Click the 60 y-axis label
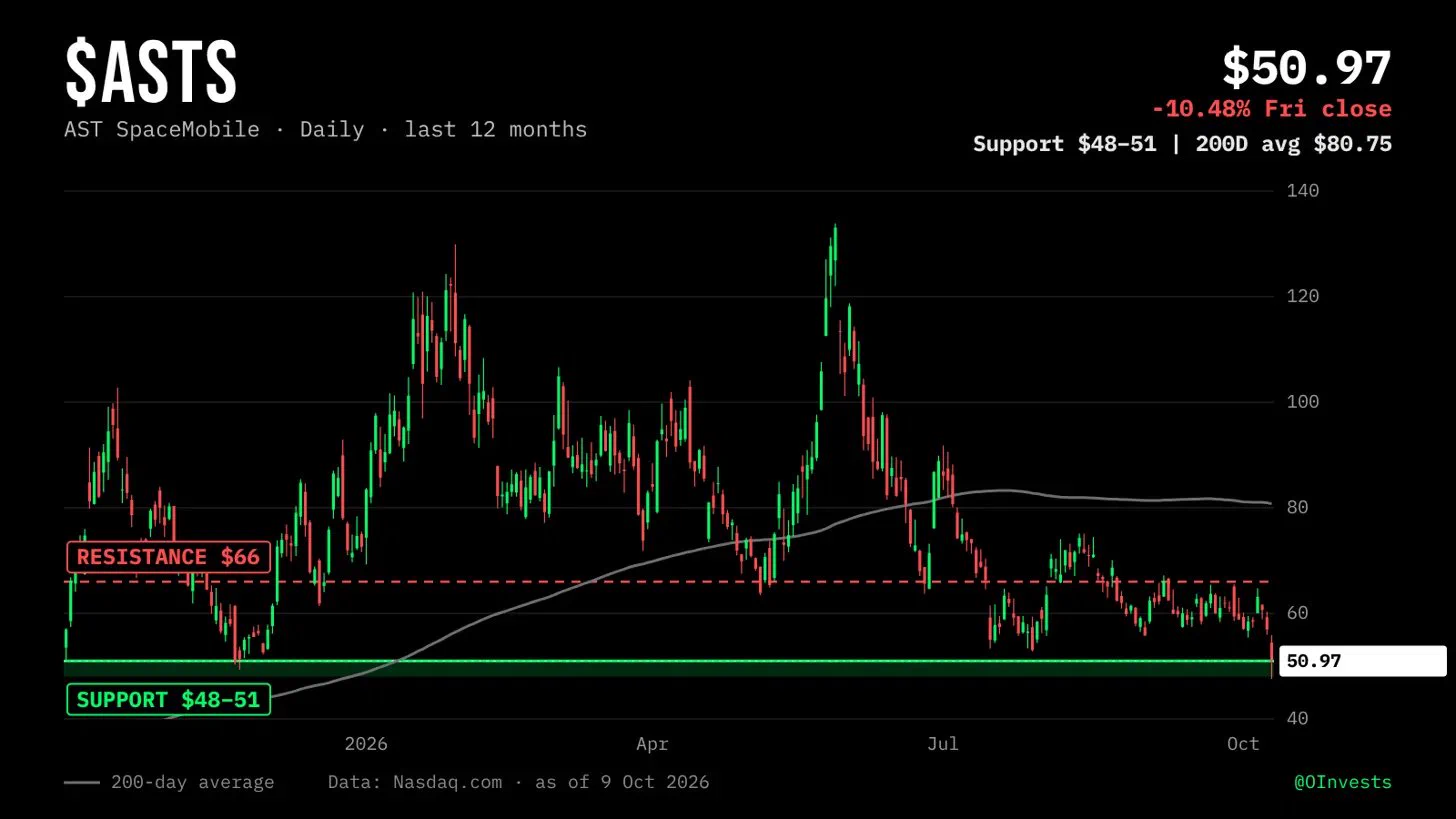The height and width of the screenshot is (819, 1456). (x=1297, y=613)
